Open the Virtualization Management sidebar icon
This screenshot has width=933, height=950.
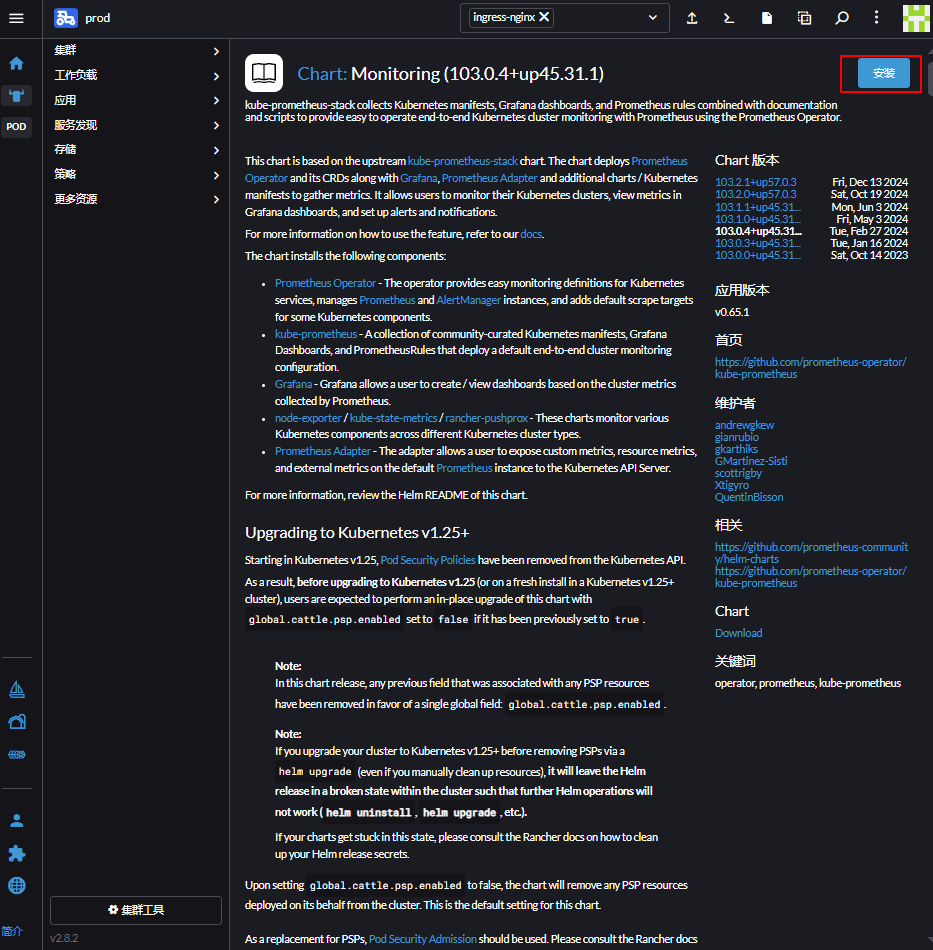coord(16,754)
